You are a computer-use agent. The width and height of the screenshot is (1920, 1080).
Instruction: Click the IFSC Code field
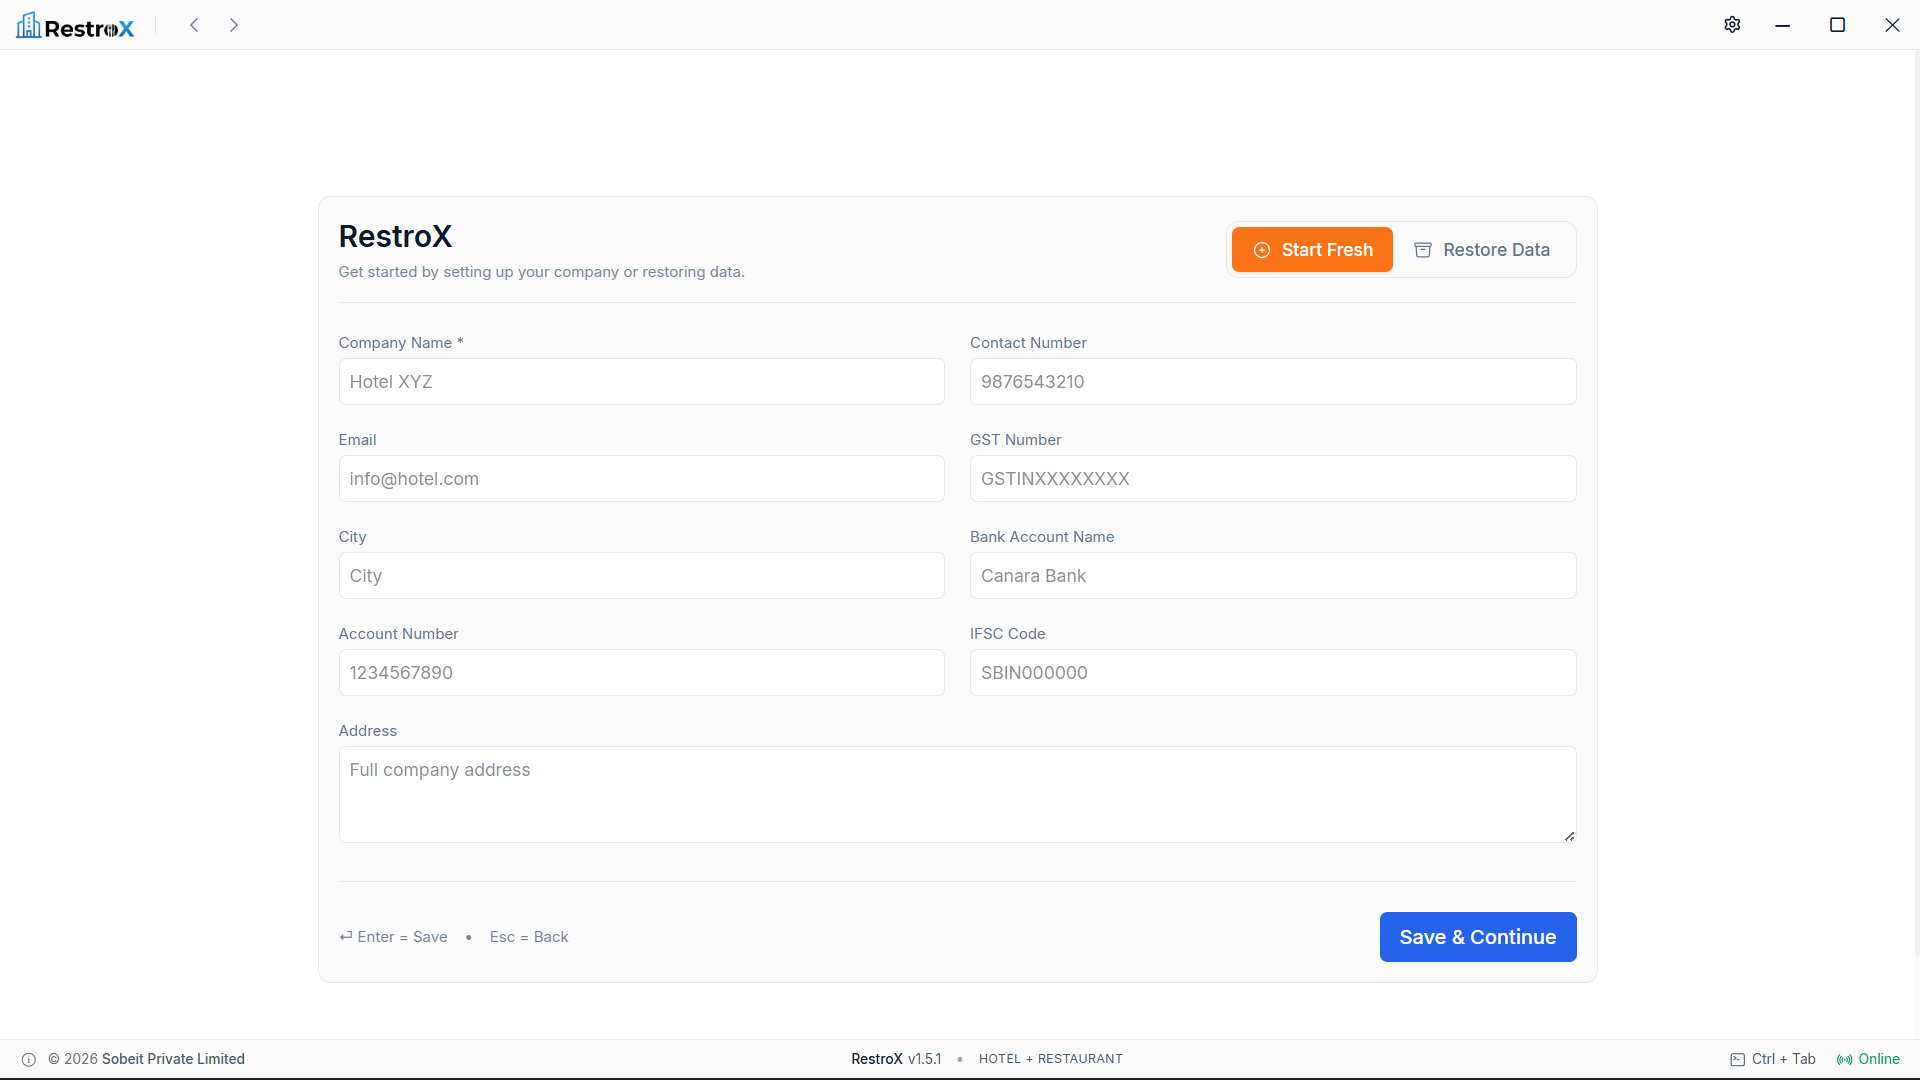[x=1273, y=673]
